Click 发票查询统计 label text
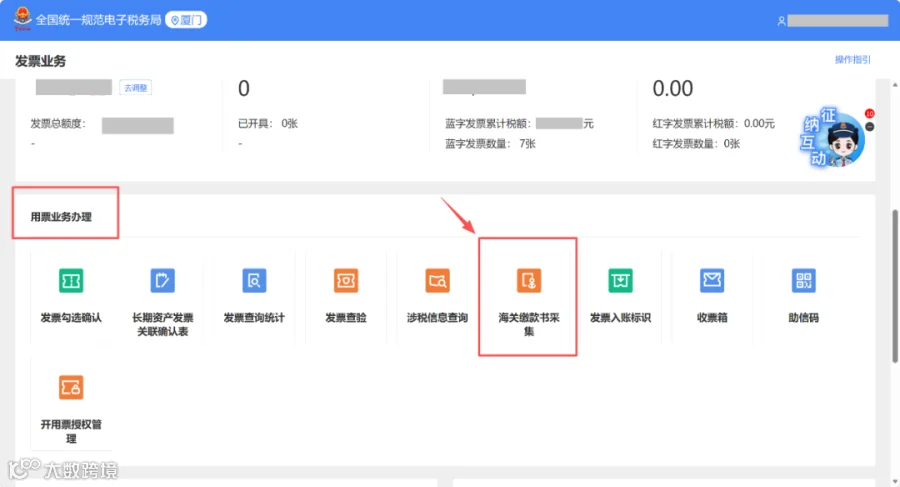This screenshot has height=487, width=900. 254,318
